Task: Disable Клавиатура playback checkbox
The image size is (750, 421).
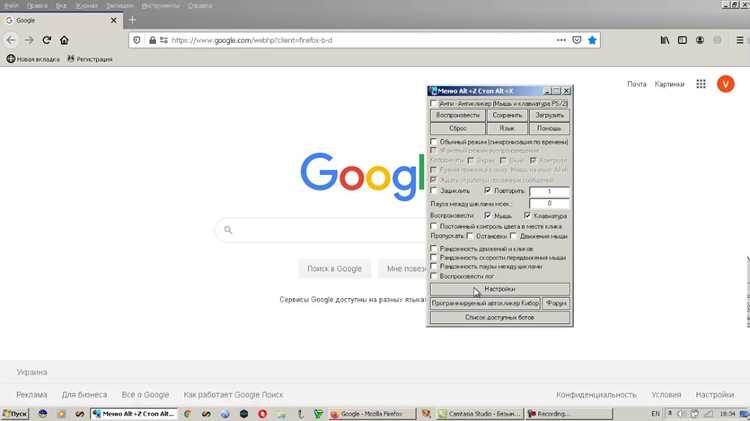Action: [527, 216]
